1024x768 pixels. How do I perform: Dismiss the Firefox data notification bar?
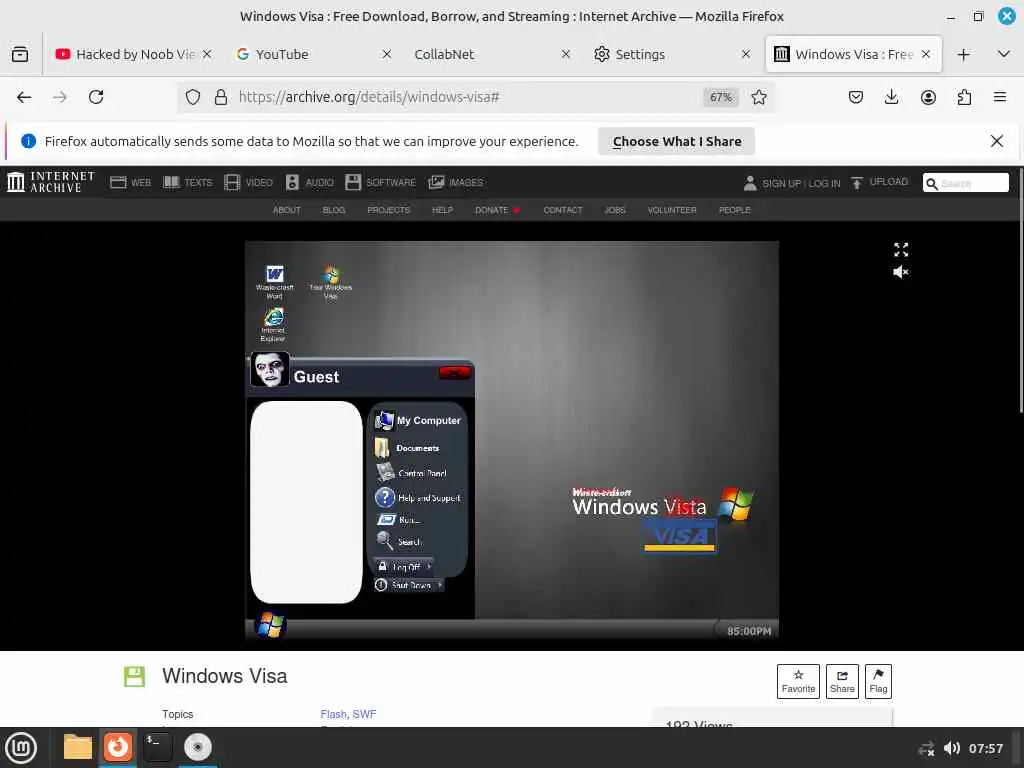(x=997, y=141)
